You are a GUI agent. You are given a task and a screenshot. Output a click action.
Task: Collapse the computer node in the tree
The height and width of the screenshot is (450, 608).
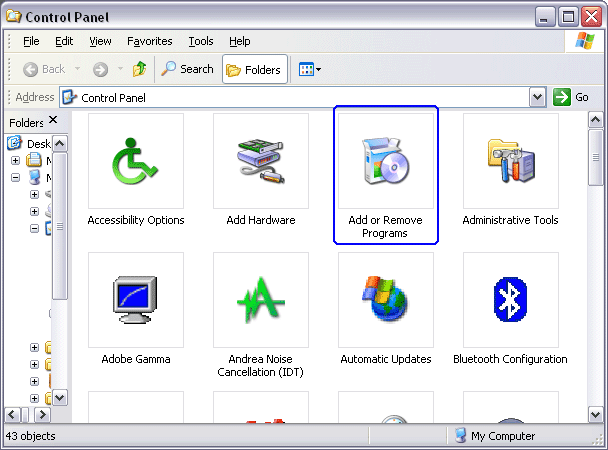[x=16, y=178]
